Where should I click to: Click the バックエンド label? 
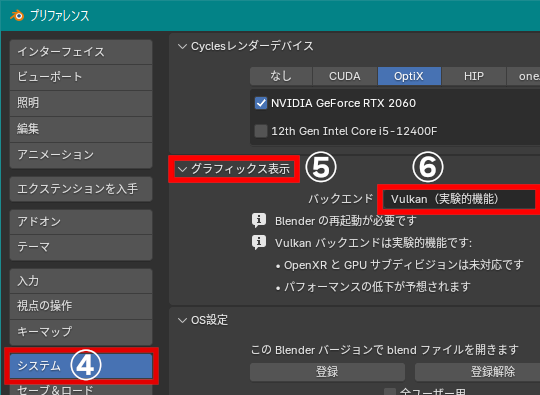point(341,199)
